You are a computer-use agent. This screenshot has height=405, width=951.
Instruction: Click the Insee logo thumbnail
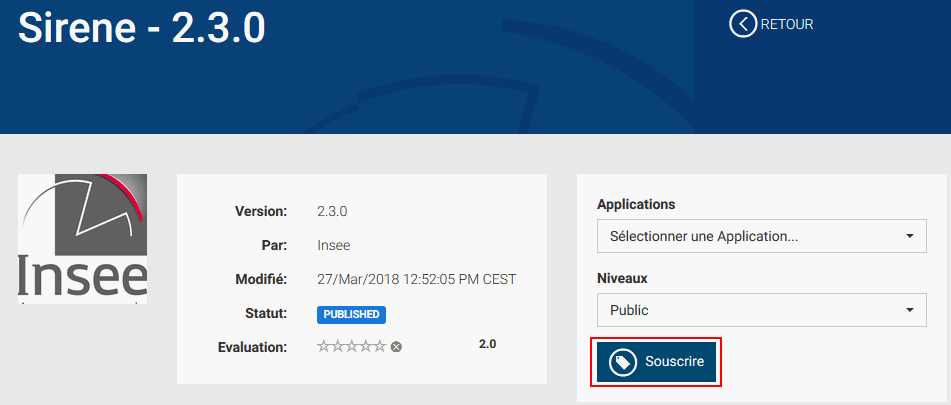(x=82, y=238)
